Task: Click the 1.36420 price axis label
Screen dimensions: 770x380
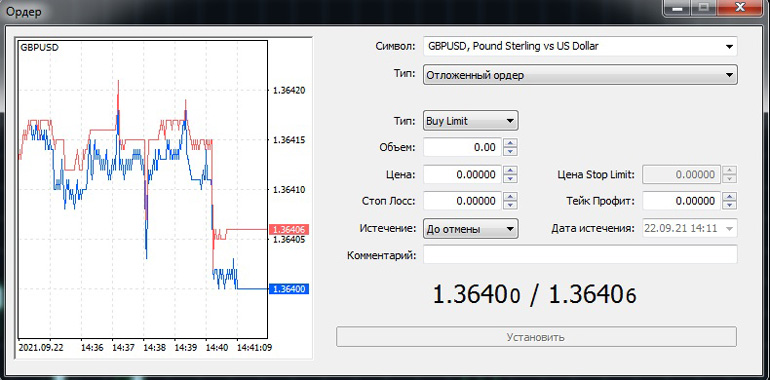Action: coord(289,90)
